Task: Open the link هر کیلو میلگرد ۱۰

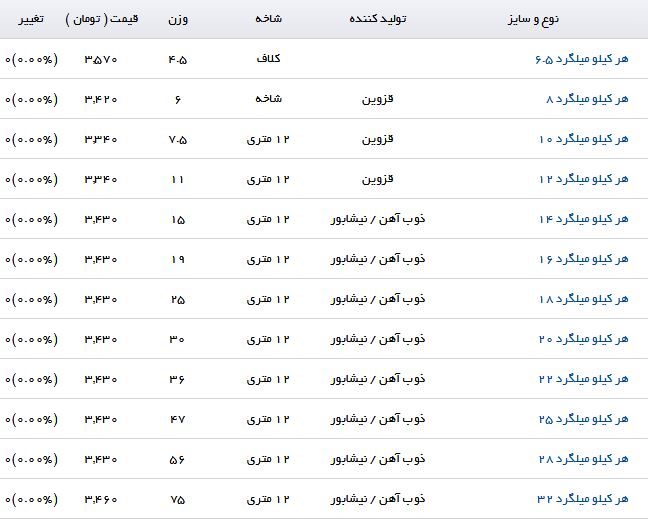Action: tap(584, 140)
